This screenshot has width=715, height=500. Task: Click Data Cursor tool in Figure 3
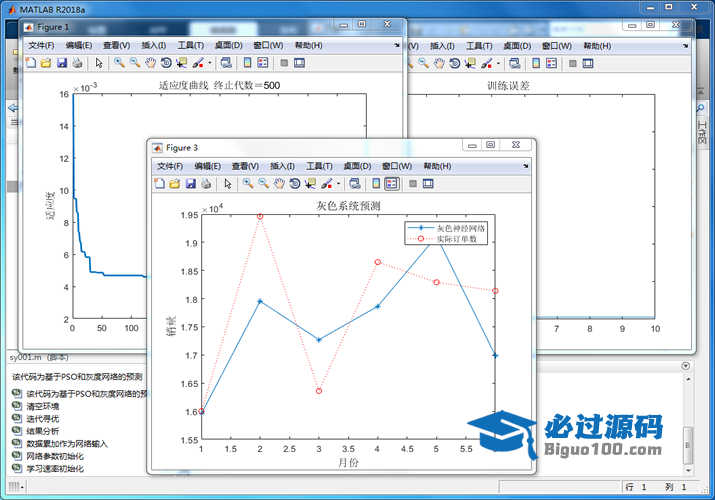point(311,184)
